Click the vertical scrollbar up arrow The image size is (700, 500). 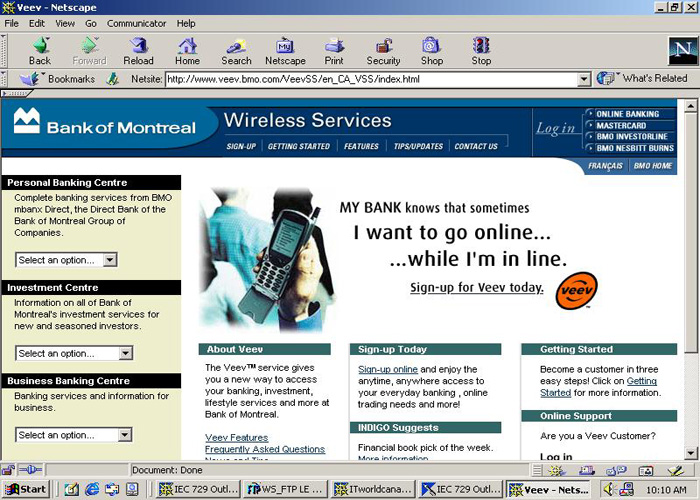[691, 106]
